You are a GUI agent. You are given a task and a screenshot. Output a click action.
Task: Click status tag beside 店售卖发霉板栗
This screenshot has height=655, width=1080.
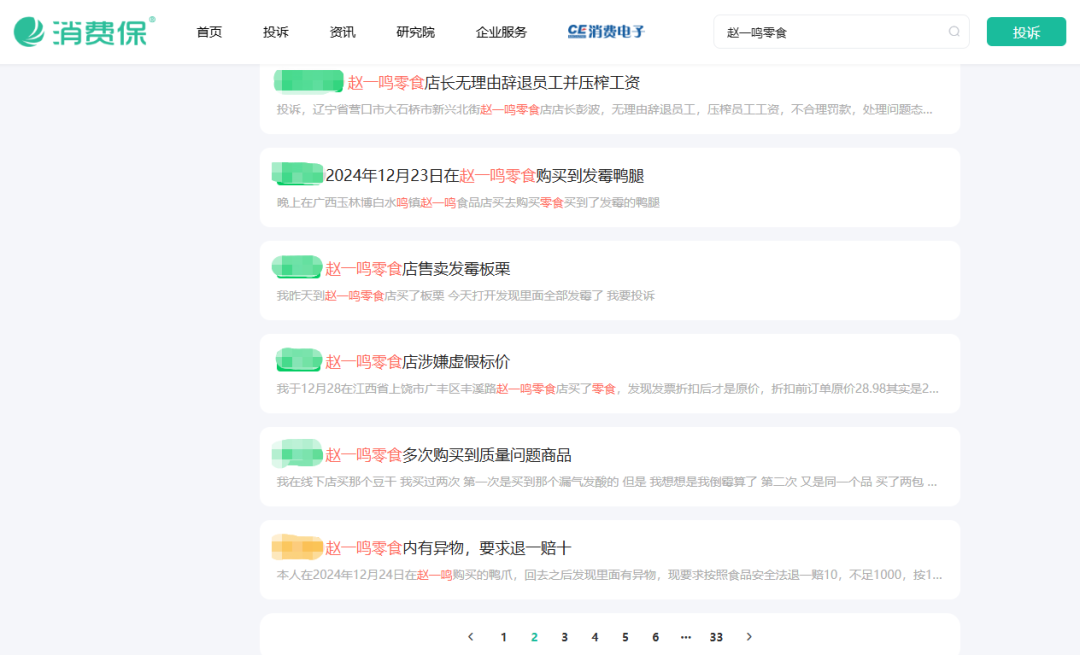(298, 267)
